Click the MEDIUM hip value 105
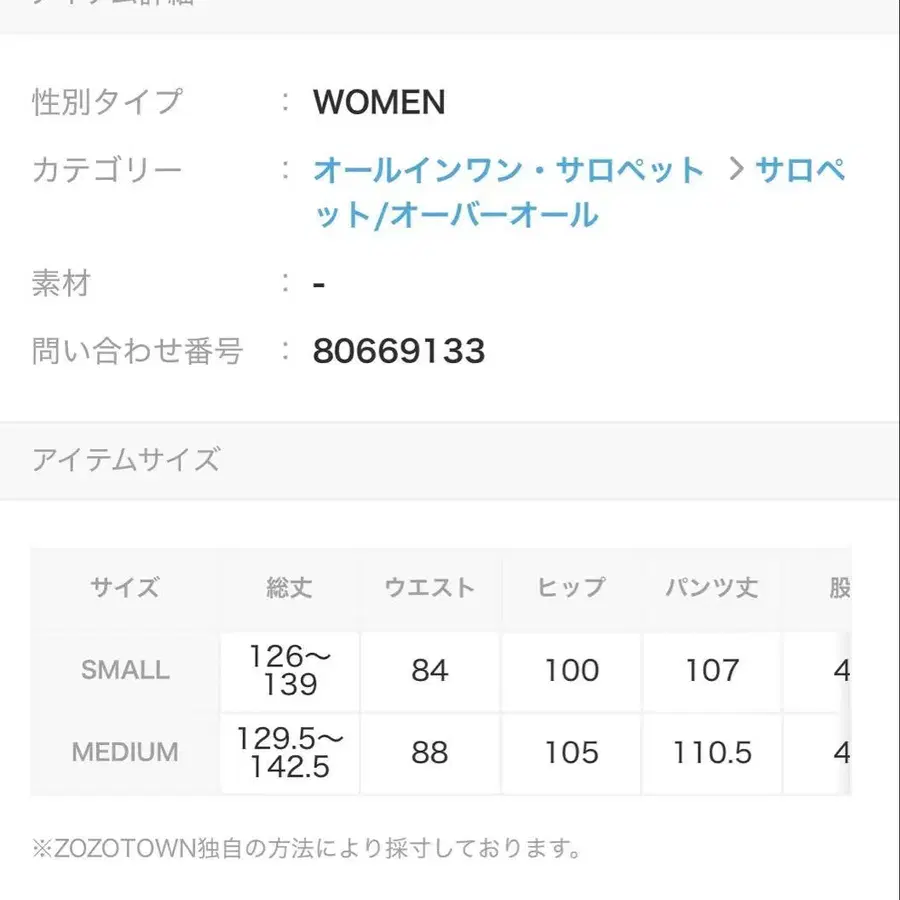Screen dimensions: 900x900 pyautogui.click(x=571, y=752)
